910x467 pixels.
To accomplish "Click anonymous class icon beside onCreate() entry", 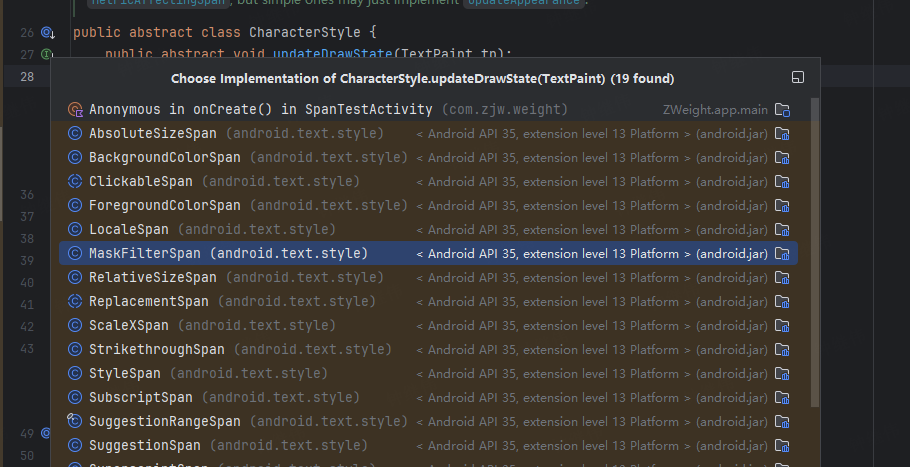I will 75,110.
